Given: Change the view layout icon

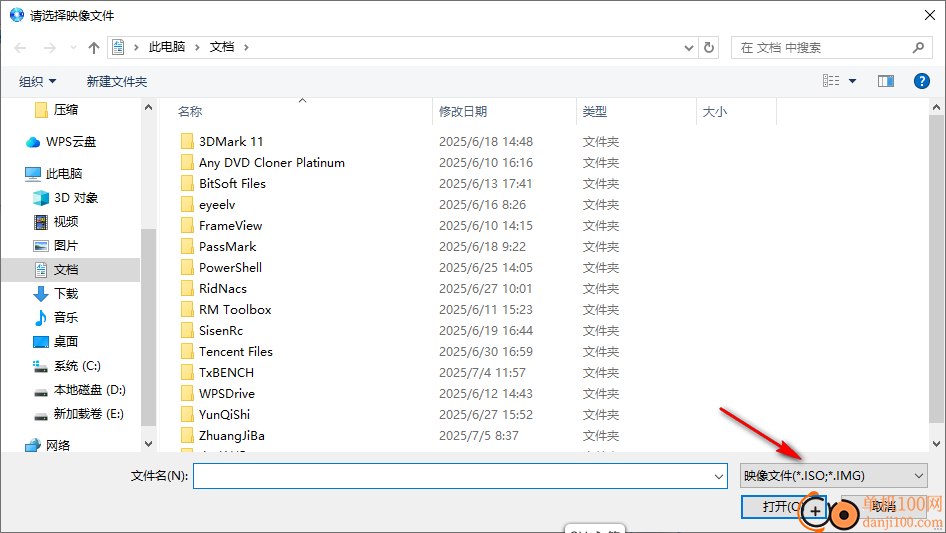Looking at the screenshot, I should 831,81.
